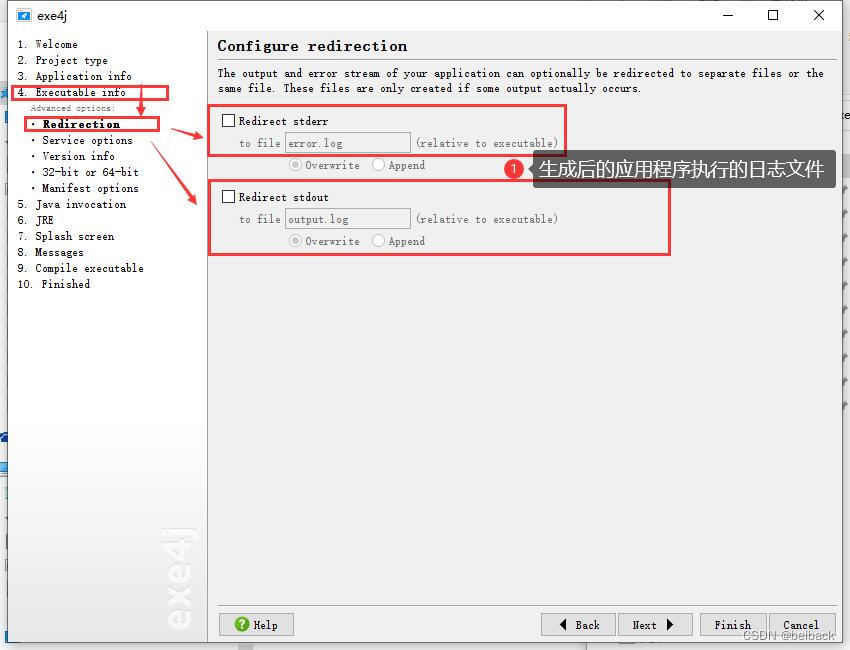This screenshot has width=850, height=650.
Task: Maximize the exe4j window
Action: [773, 15]
